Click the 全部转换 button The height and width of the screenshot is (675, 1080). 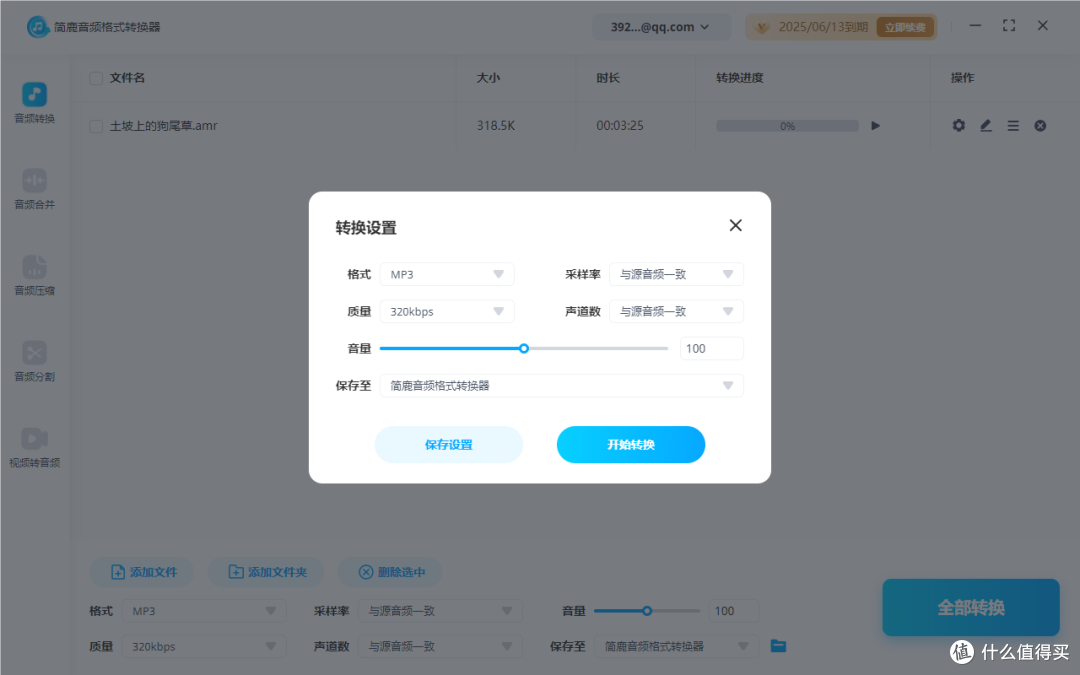click(970, 608)
